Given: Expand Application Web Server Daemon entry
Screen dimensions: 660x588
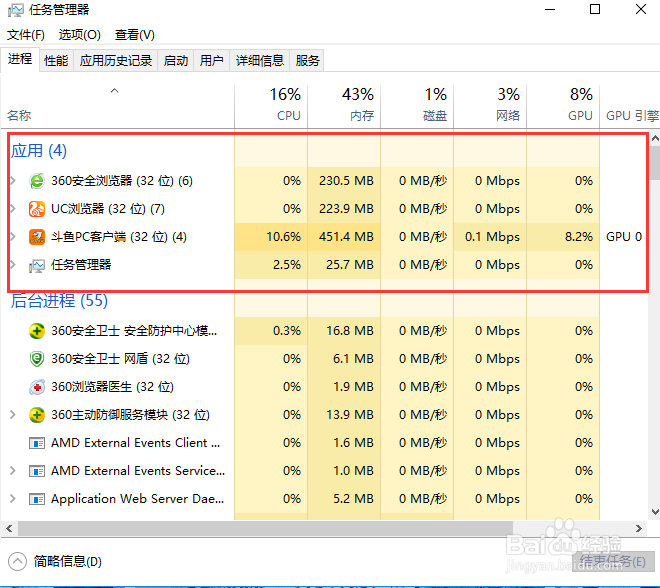Looking at the screenshot, I should tap(13, 499).
